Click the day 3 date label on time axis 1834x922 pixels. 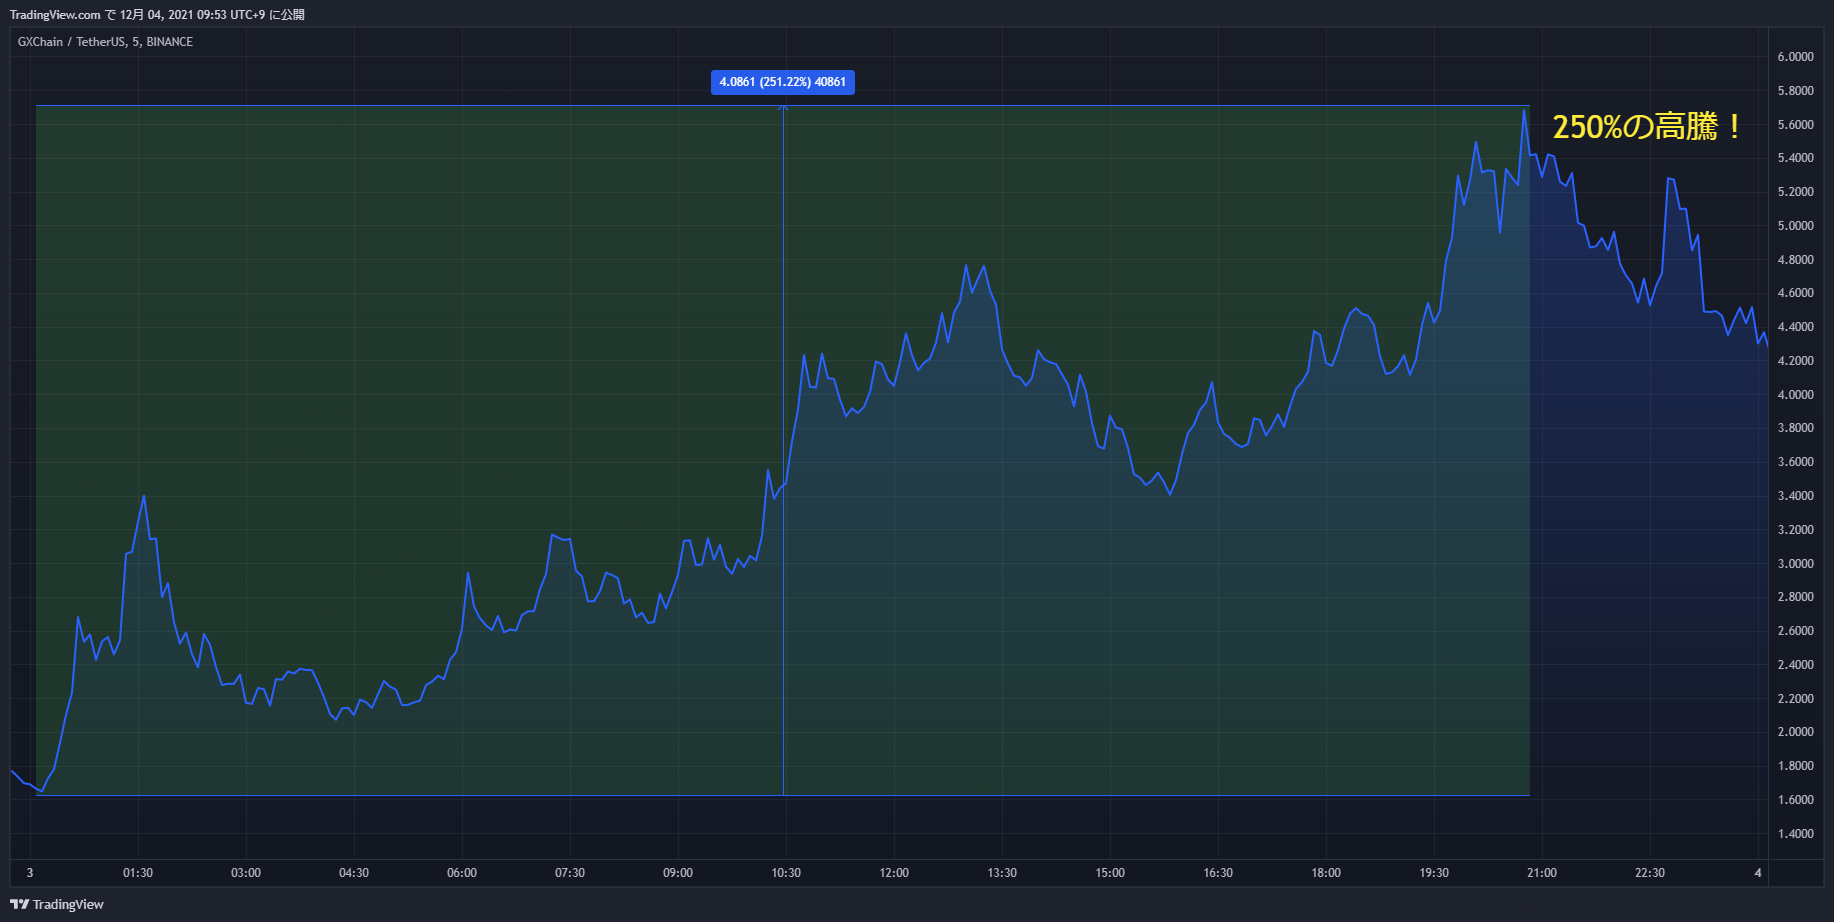pos(30,873)
